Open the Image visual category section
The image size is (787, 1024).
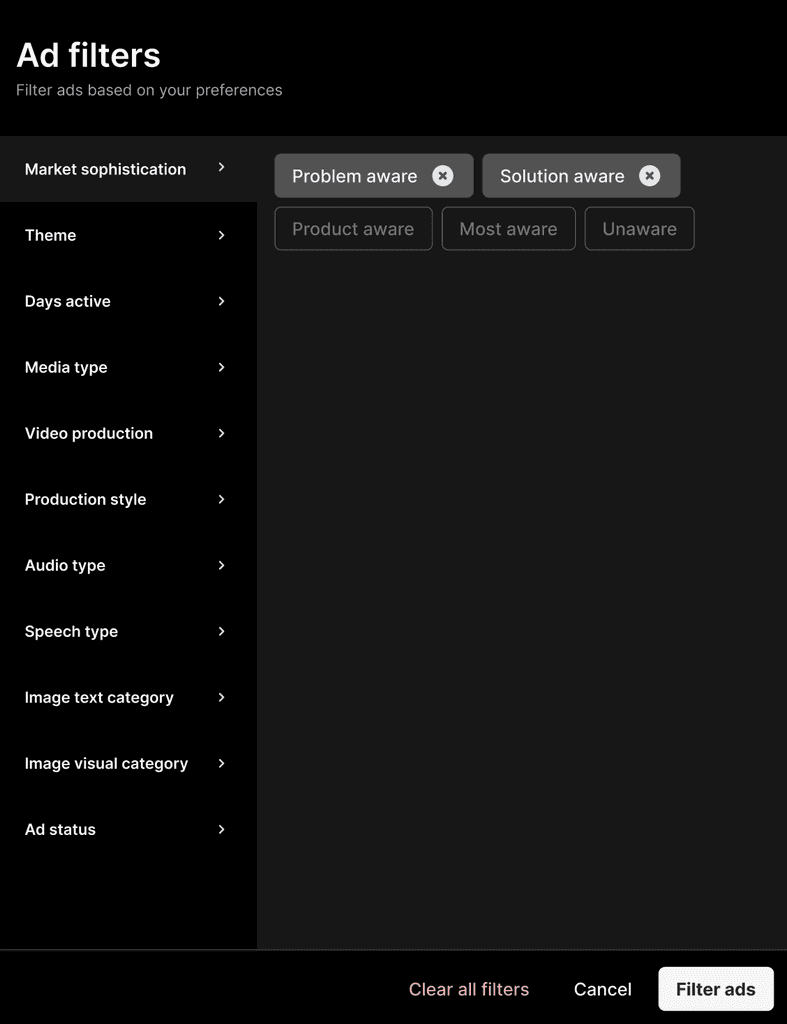tap(128, 763)
